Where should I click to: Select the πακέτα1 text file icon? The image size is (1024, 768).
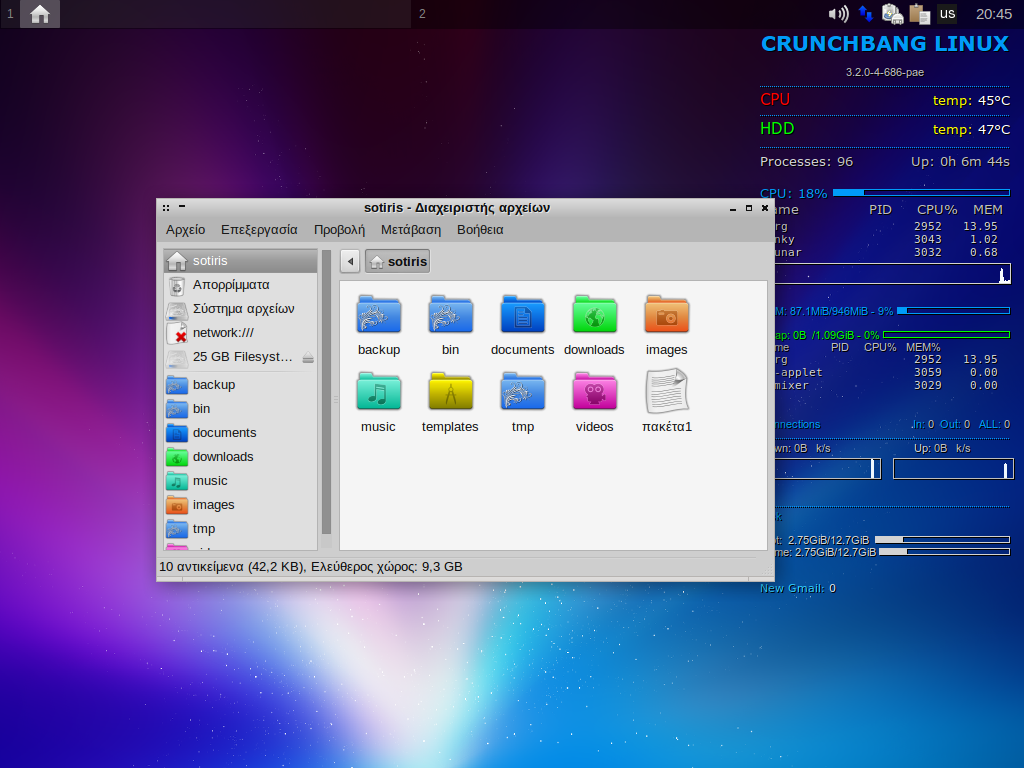(x=666, y=392)
